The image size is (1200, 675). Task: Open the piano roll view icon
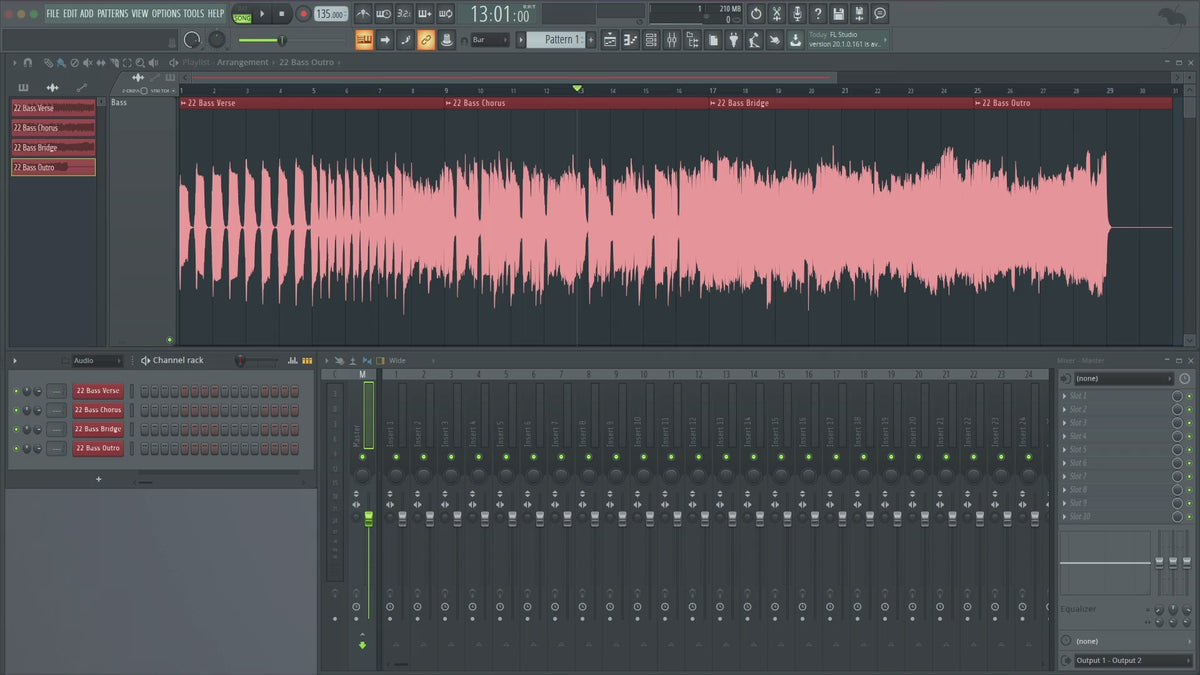click(x=630, y=40)
